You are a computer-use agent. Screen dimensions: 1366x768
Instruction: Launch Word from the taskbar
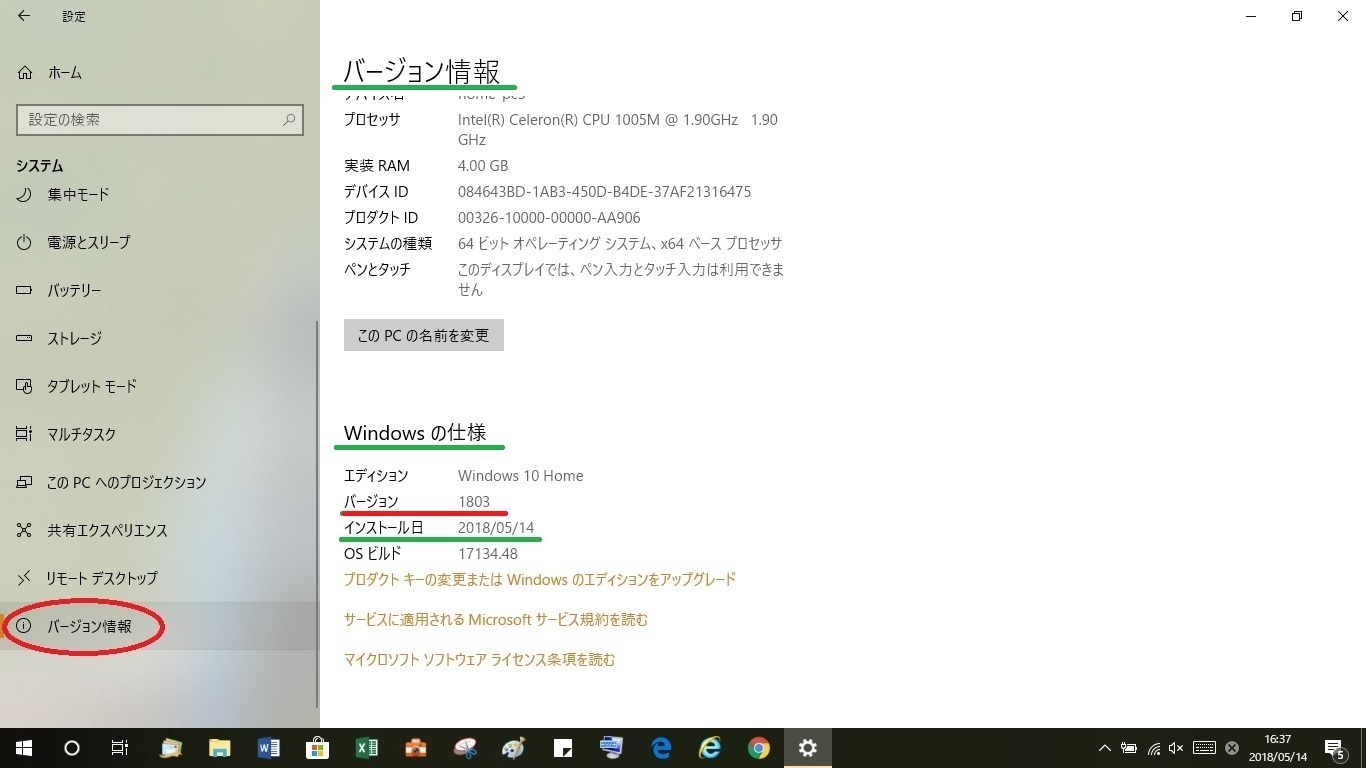[268, 748]
